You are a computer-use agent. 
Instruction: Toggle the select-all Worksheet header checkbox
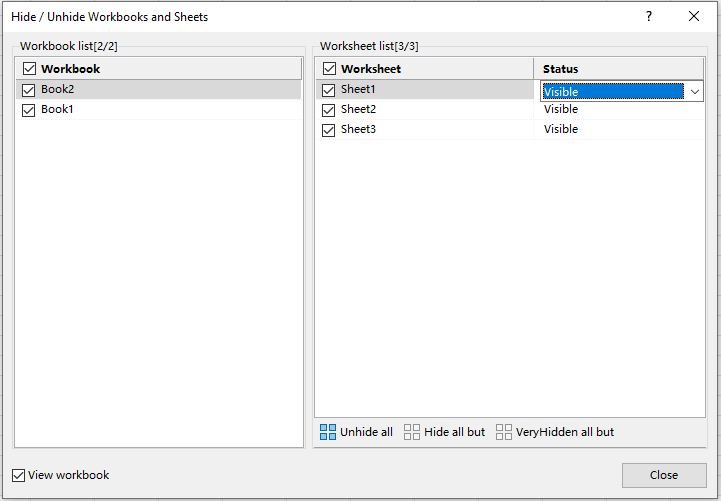pos(329,69)
